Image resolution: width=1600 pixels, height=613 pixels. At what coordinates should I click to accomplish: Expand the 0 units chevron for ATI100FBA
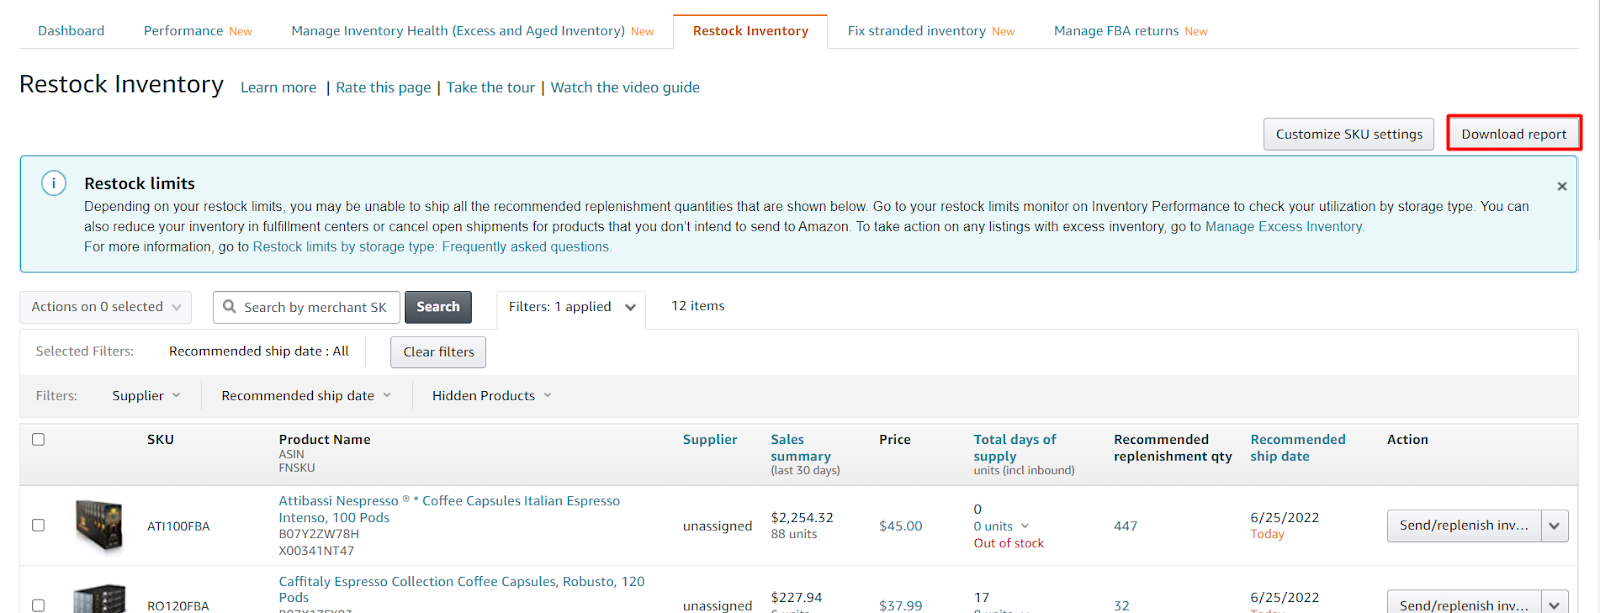(1025, 526)
